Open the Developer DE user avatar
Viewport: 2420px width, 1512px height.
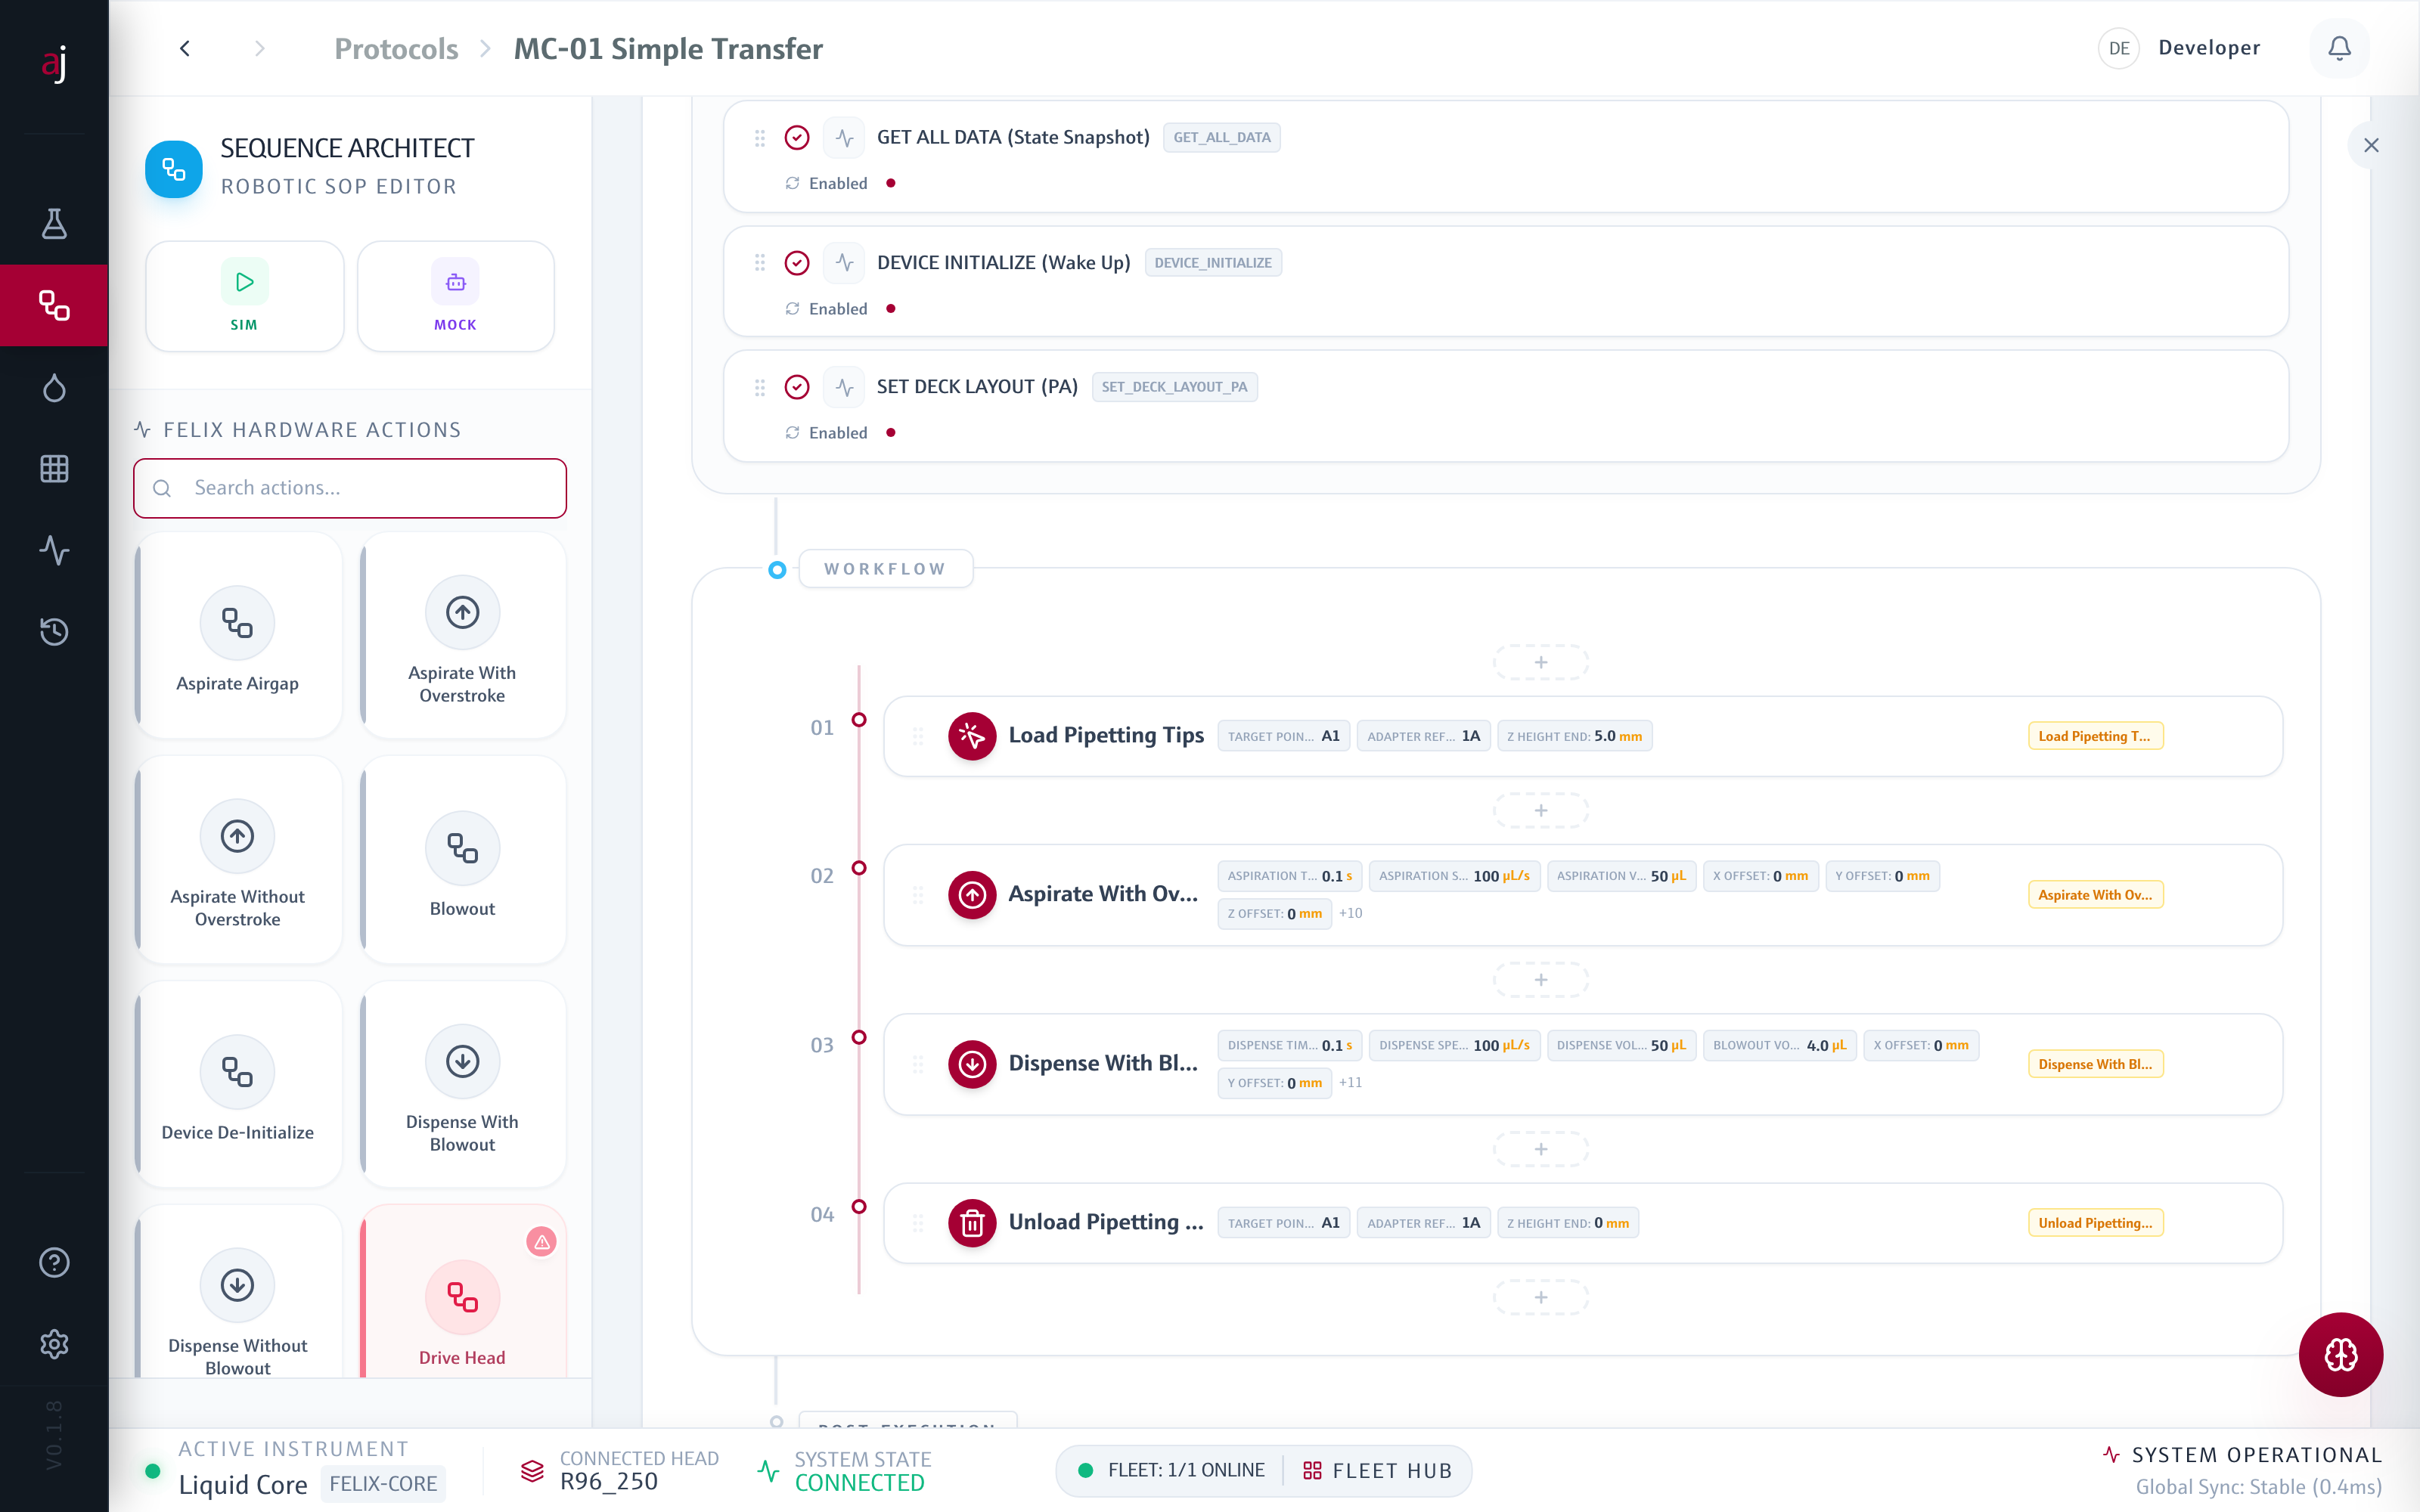[2119, 48]
